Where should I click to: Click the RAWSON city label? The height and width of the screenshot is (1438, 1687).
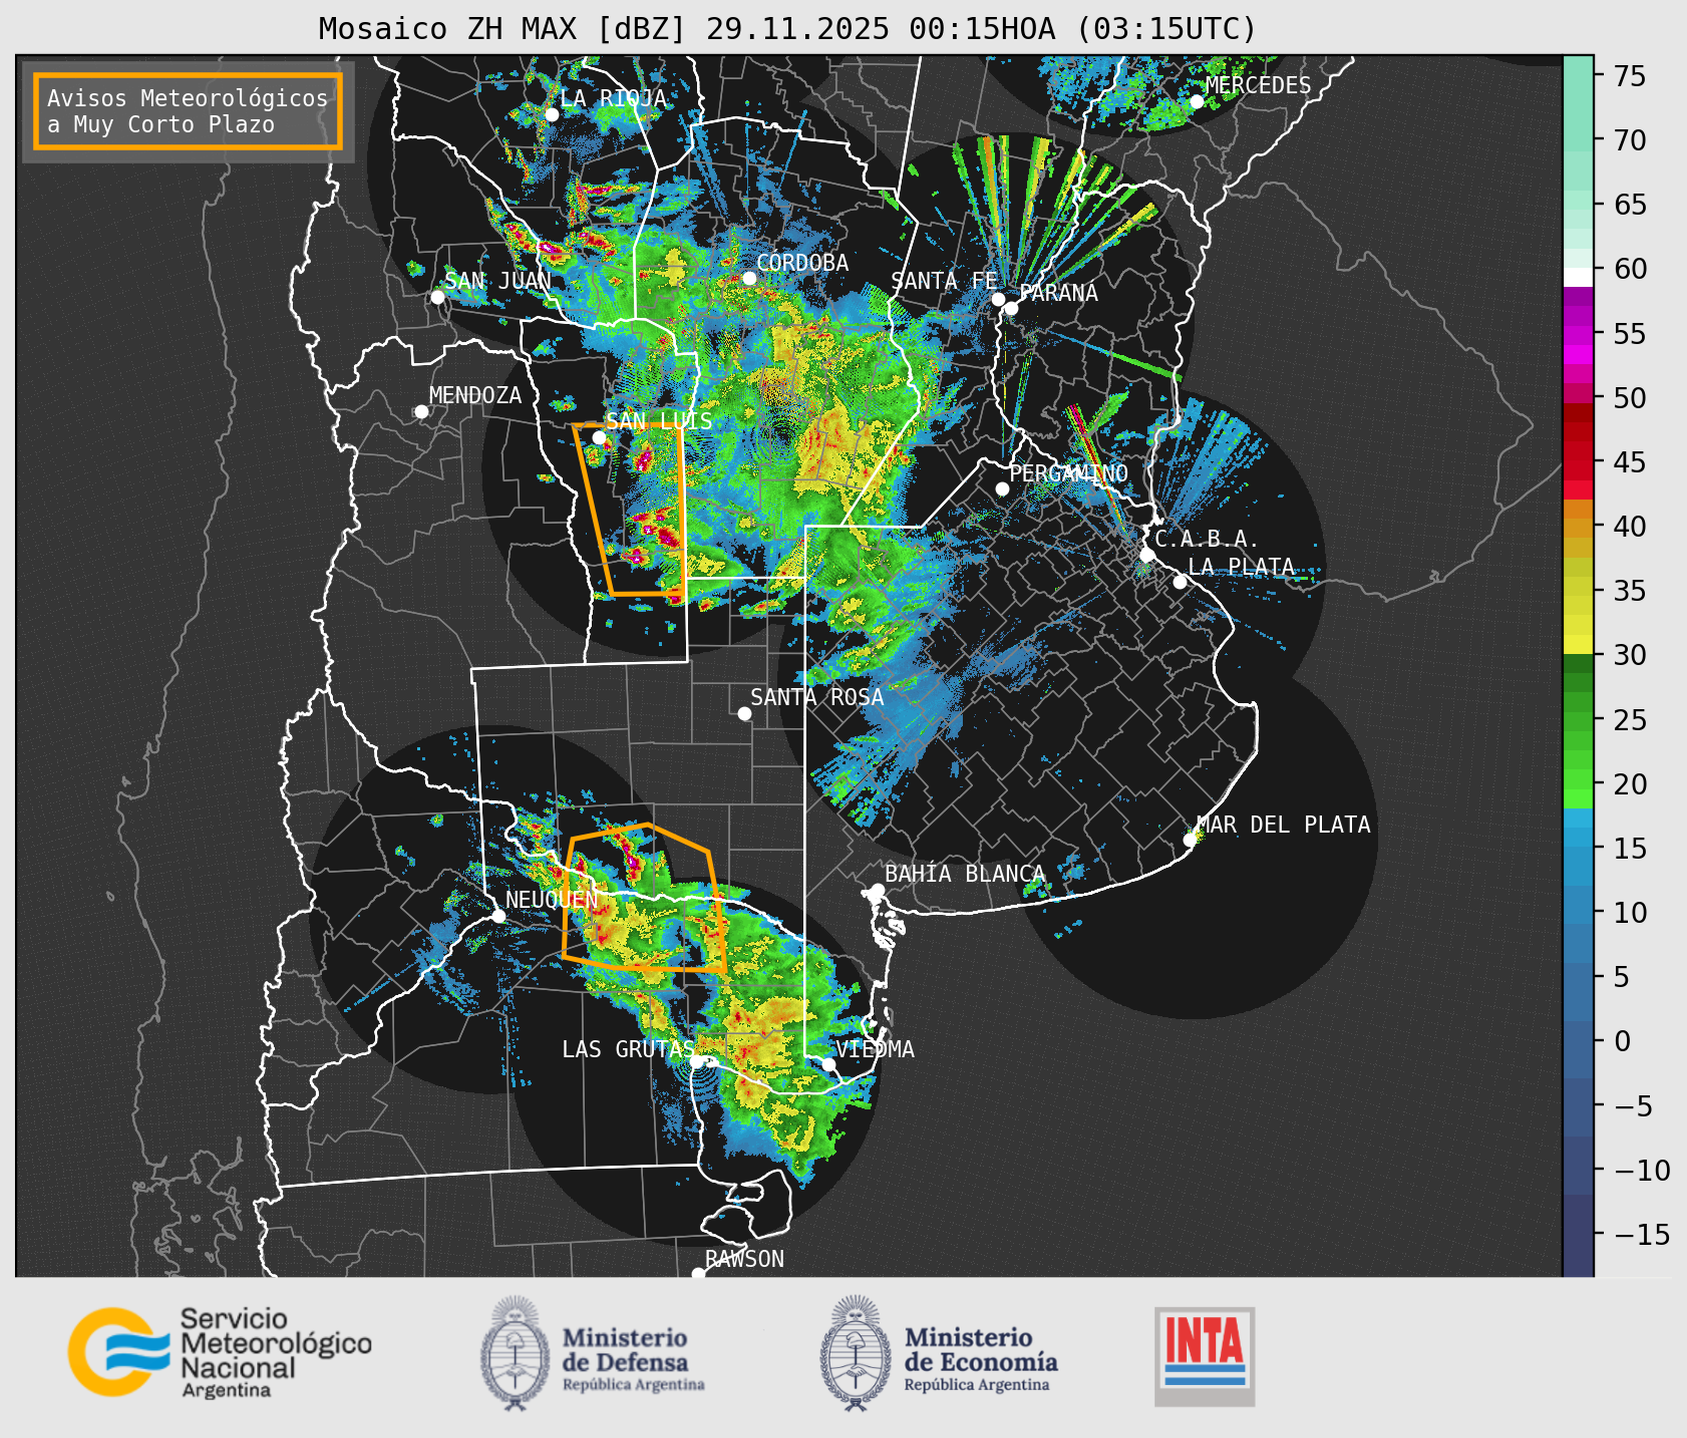(x=744, y=1259)
